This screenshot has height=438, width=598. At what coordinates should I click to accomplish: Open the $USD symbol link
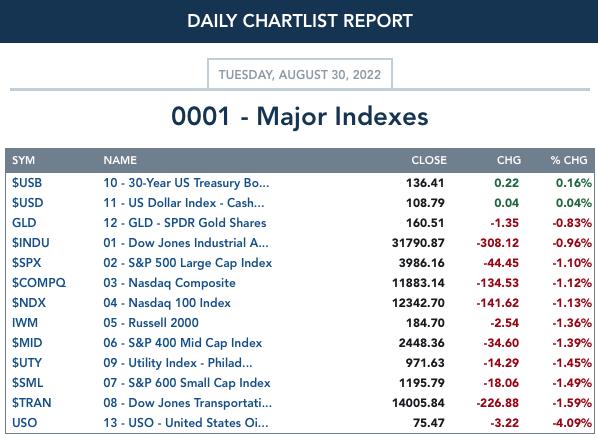coord(27,203)
